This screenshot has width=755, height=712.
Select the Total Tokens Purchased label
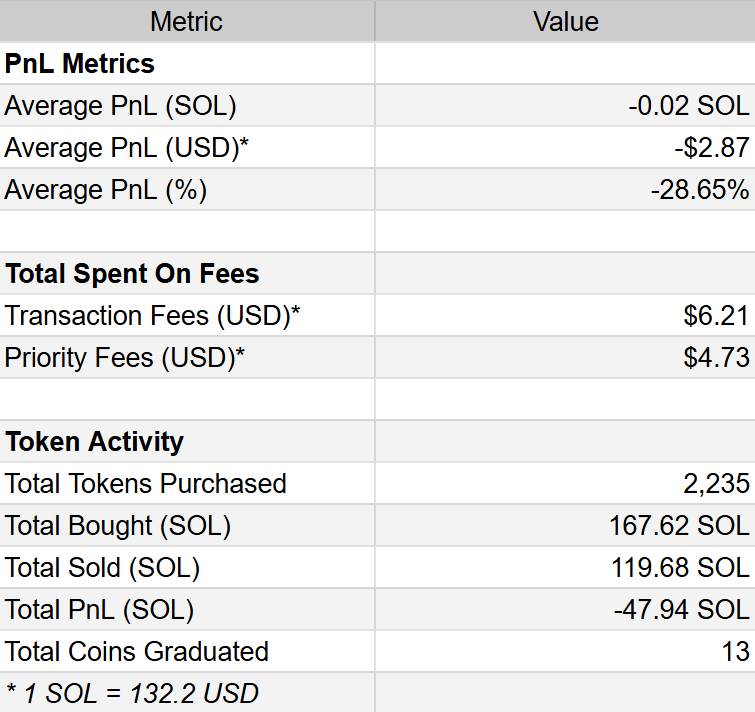point(145,483)
